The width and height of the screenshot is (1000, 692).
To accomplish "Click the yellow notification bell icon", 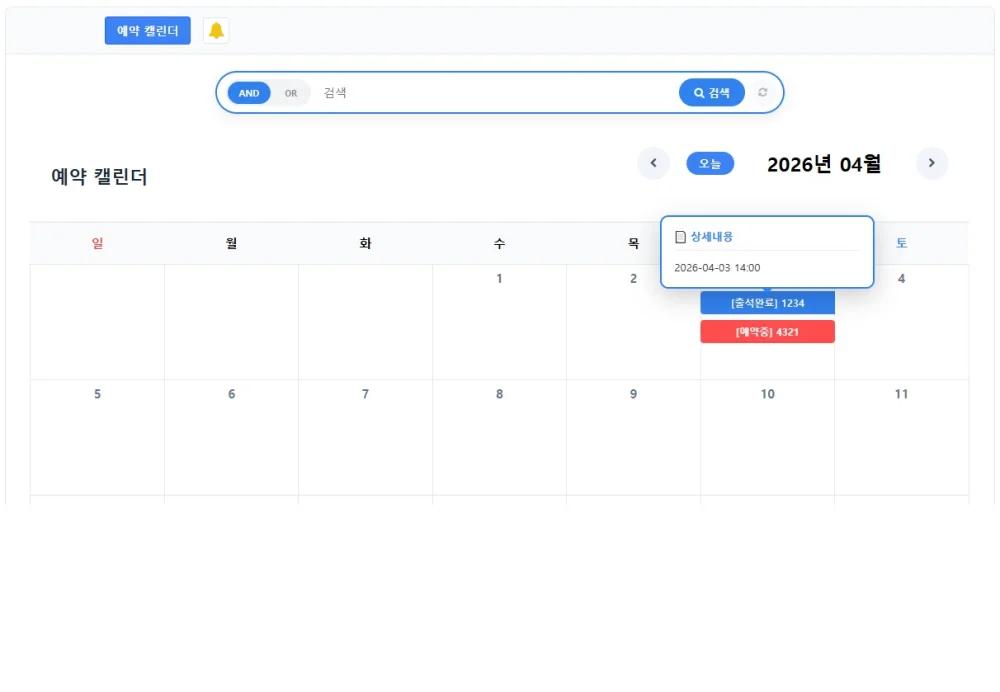I will (x=216, y=31).
